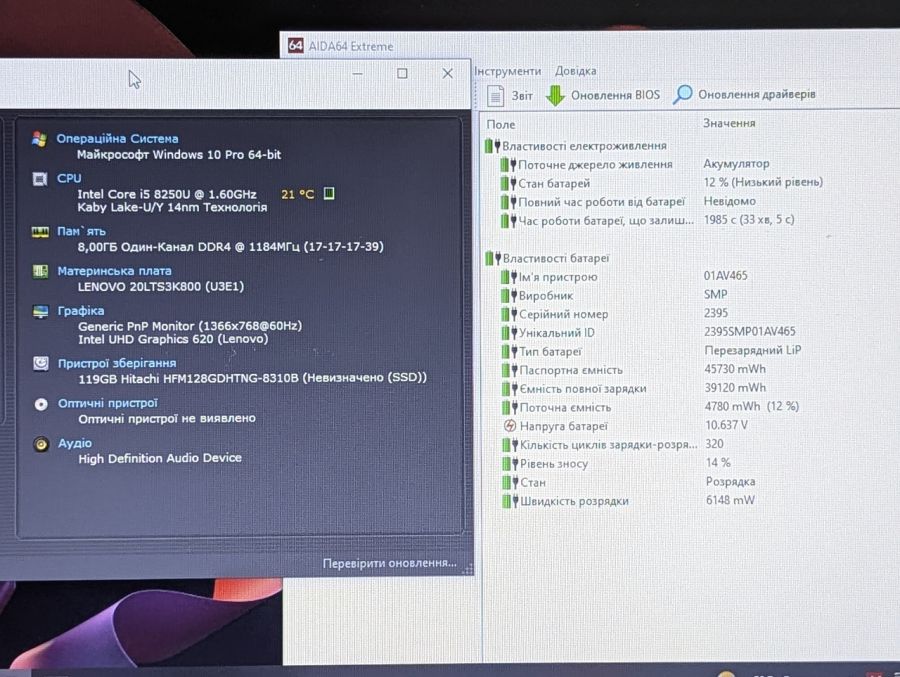
Task: Click the CPU heading link
Action: 69,178
